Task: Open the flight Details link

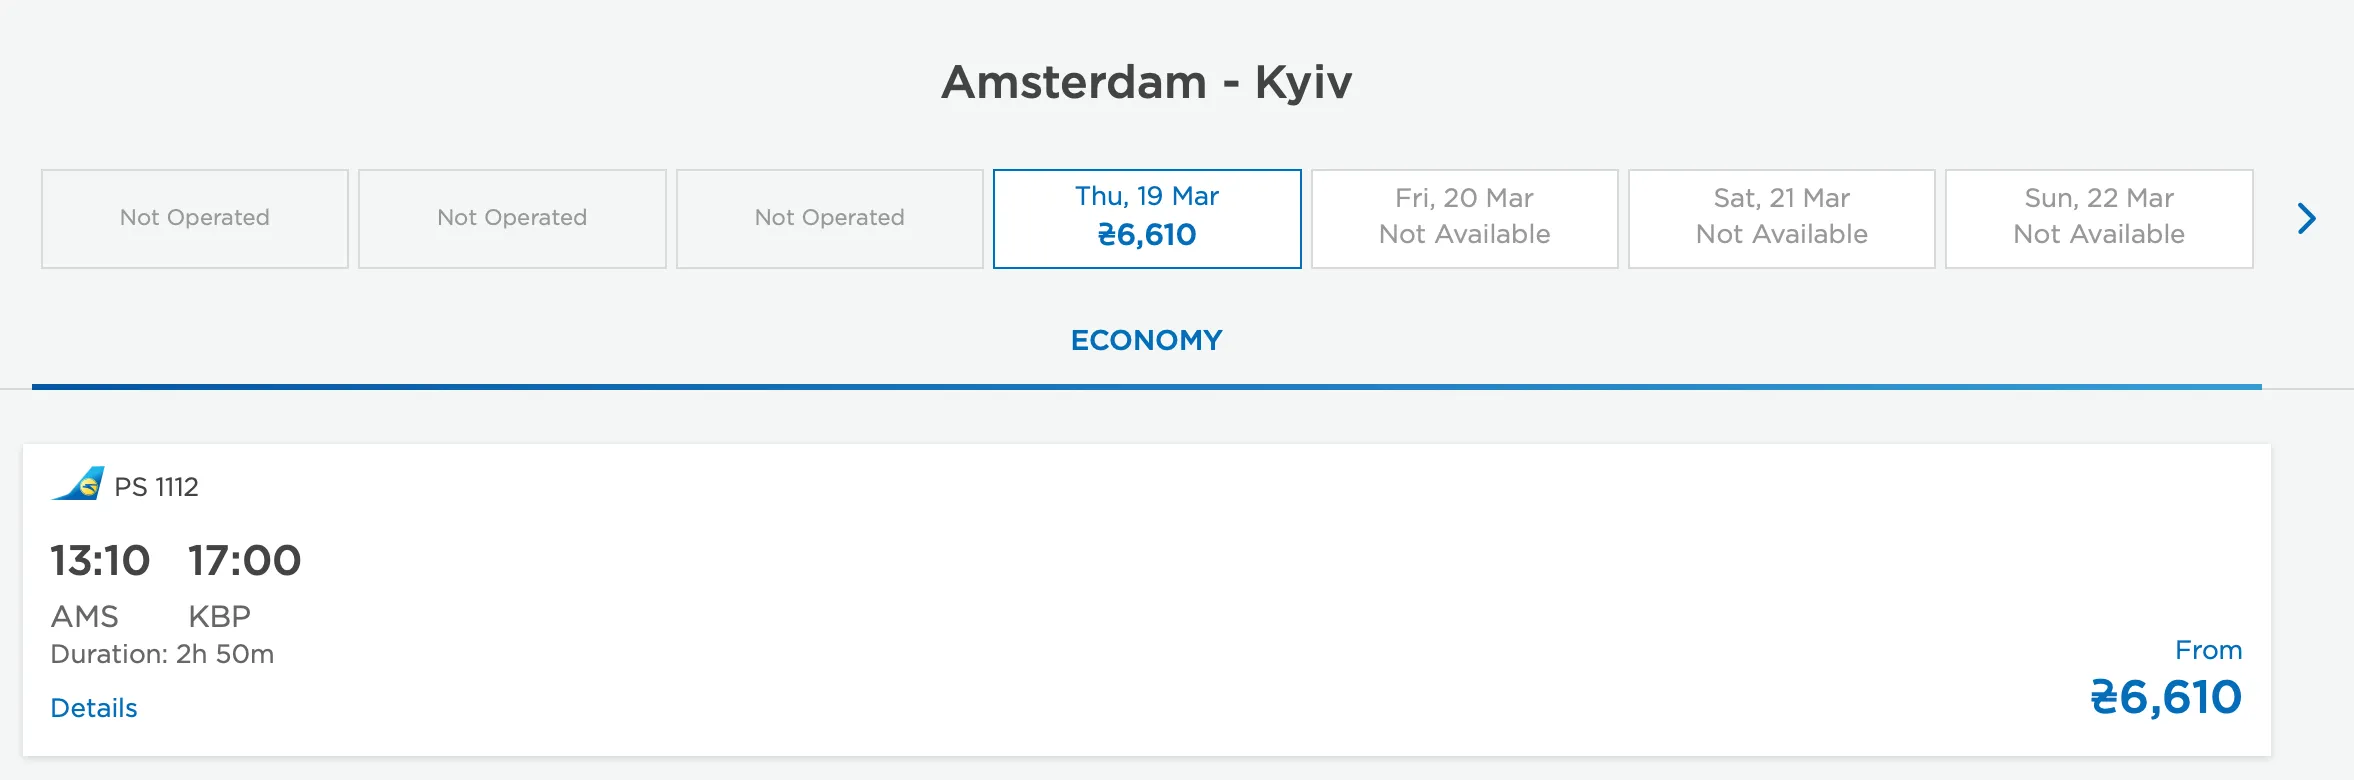Action: coord(94,708)
